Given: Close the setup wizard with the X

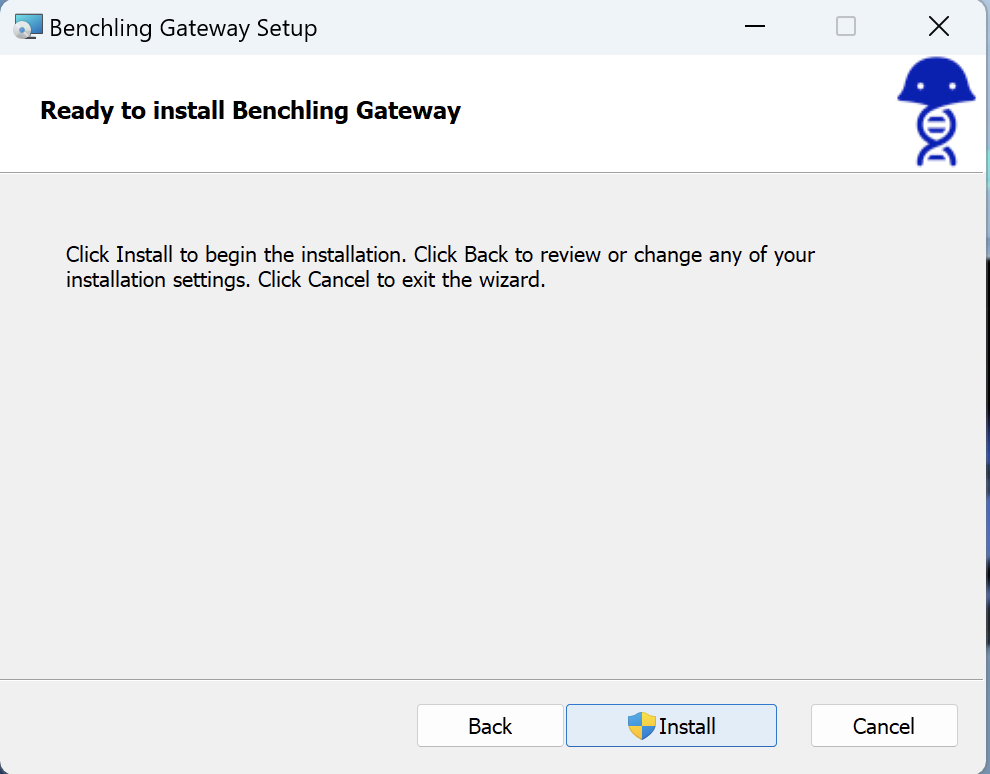Looking at the screenshot, I should [x=938, y=27].
